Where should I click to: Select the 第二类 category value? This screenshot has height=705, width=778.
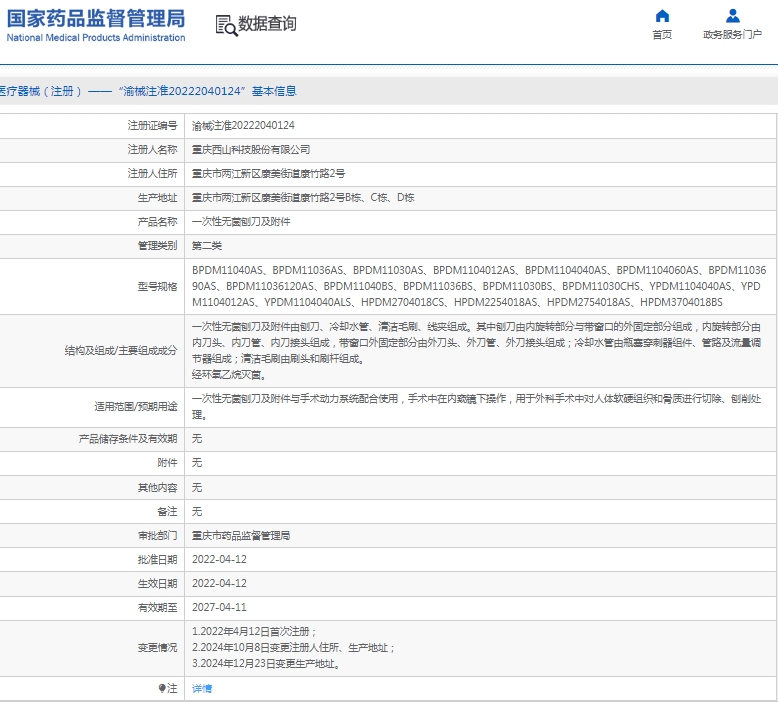coord(207,246)
